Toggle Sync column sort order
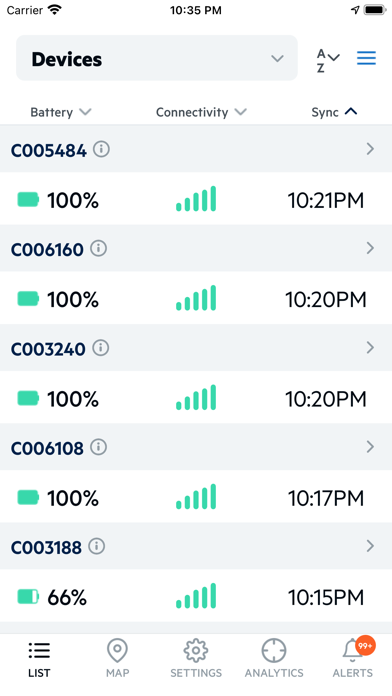 click(334, 112)
